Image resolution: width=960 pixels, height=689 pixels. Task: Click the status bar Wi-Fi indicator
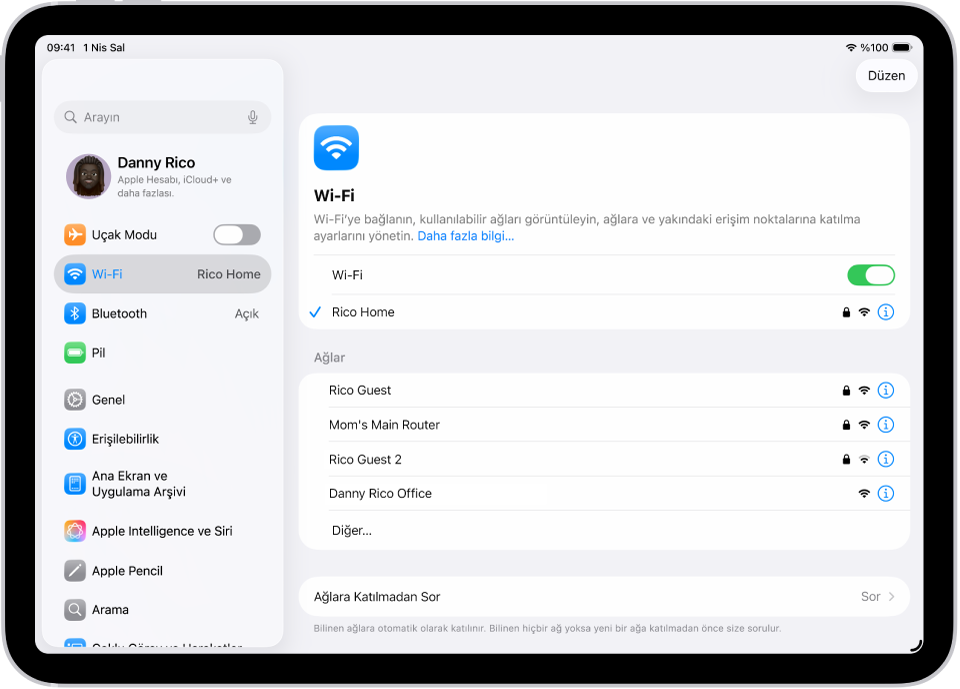[x=851, y=47]
